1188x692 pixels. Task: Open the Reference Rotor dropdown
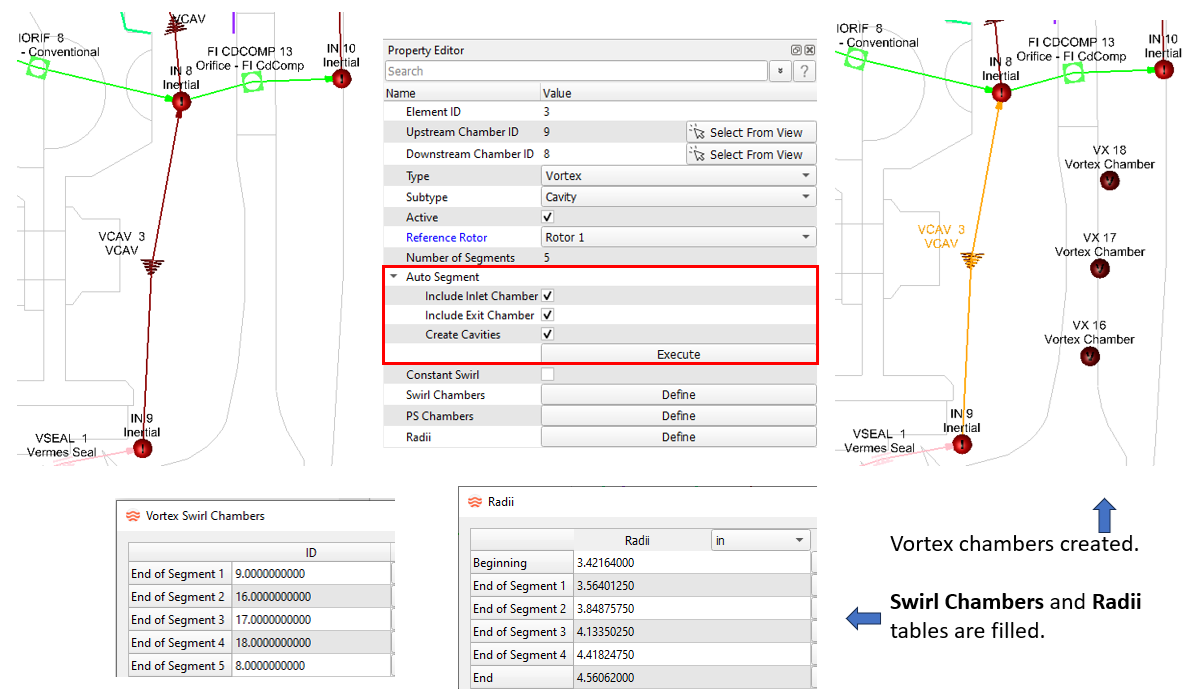click(x=677, y=238)
